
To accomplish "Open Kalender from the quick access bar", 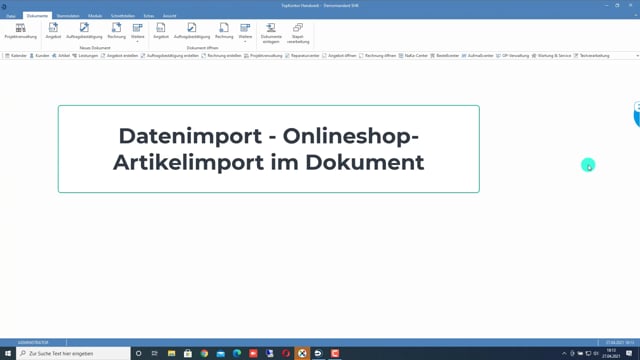I will 16,56.
